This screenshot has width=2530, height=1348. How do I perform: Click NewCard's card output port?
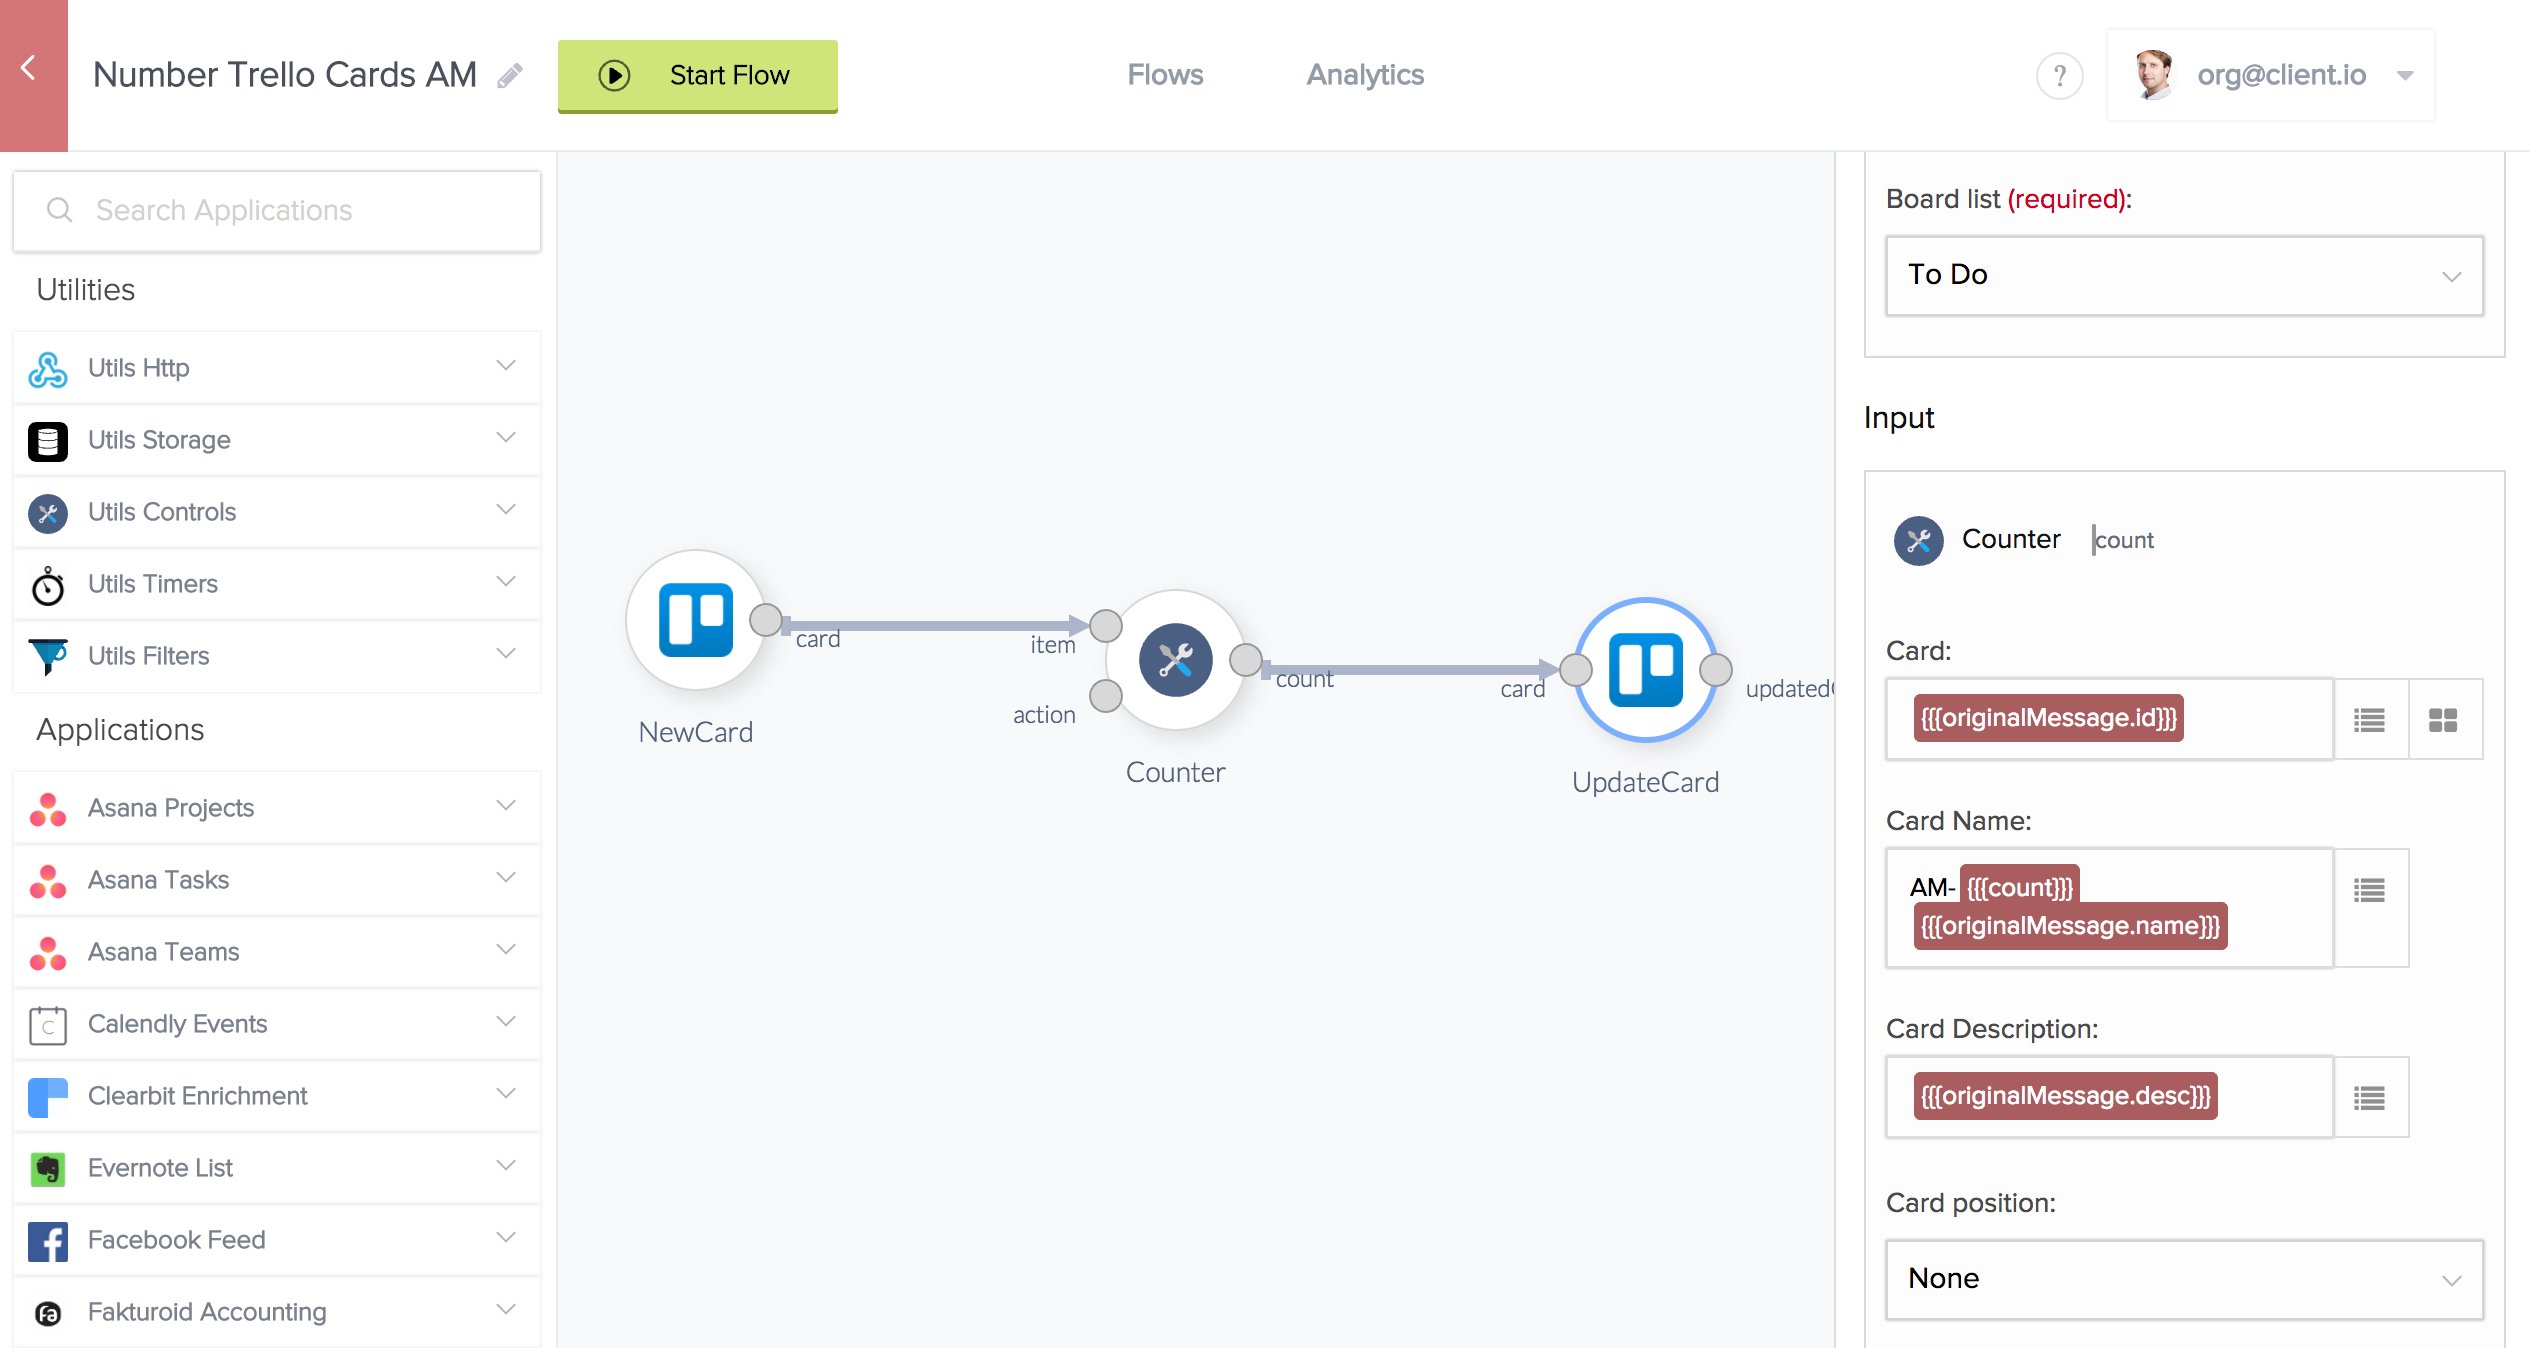tap(766, 620)
